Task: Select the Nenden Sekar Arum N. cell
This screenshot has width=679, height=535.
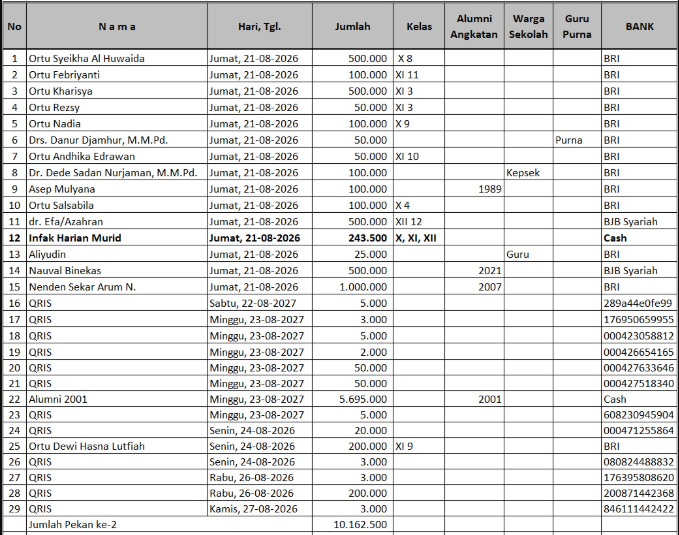Action: click(117, 287)
